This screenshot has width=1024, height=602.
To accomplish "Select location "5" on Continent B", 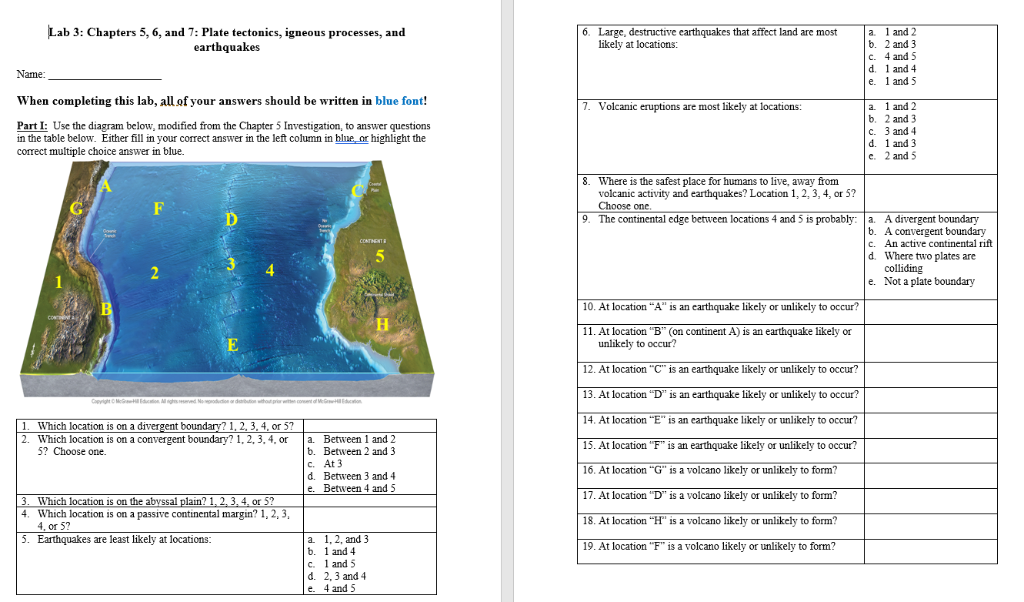I will (378, 257).
